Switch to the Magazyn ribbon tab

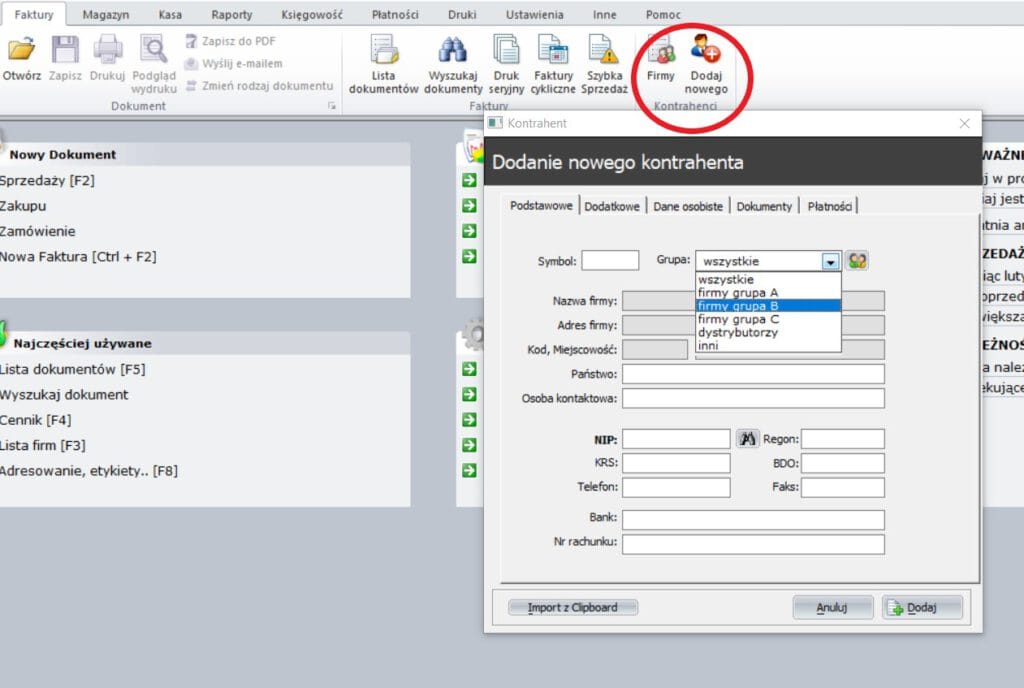106,15
